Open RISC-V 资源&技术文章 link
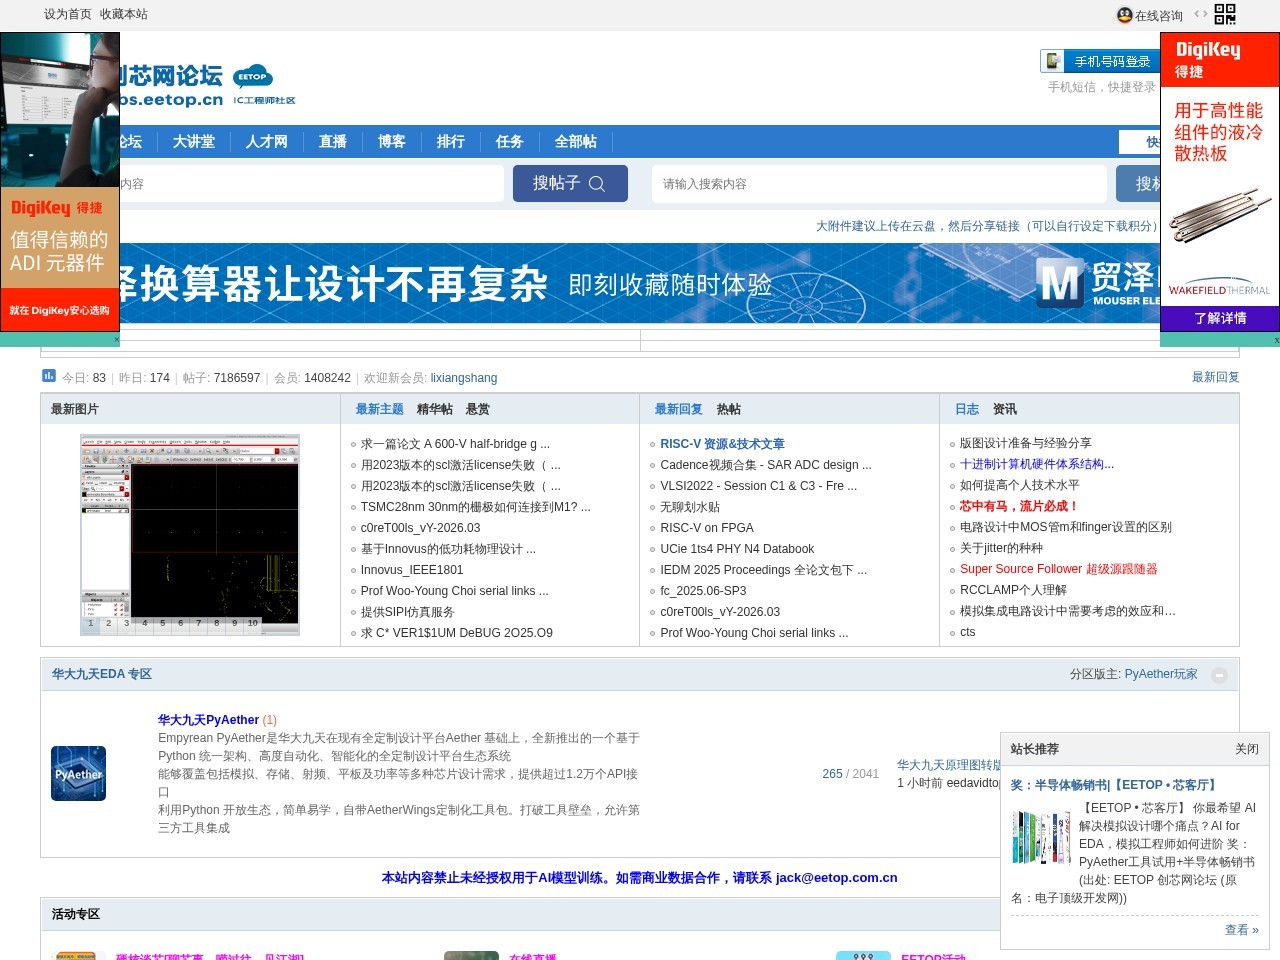This screenshot has width=1280, height=960. tap(722, 444)
